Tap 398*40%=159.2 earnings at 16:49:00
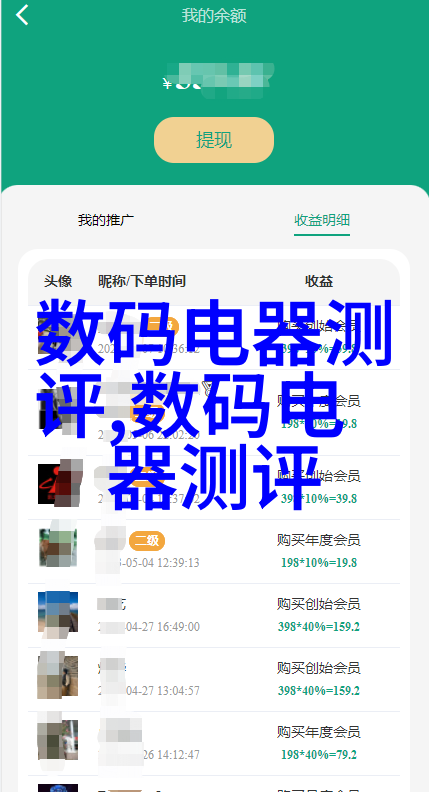Viewport: 429px width, 792px height. tap(319, 627)
